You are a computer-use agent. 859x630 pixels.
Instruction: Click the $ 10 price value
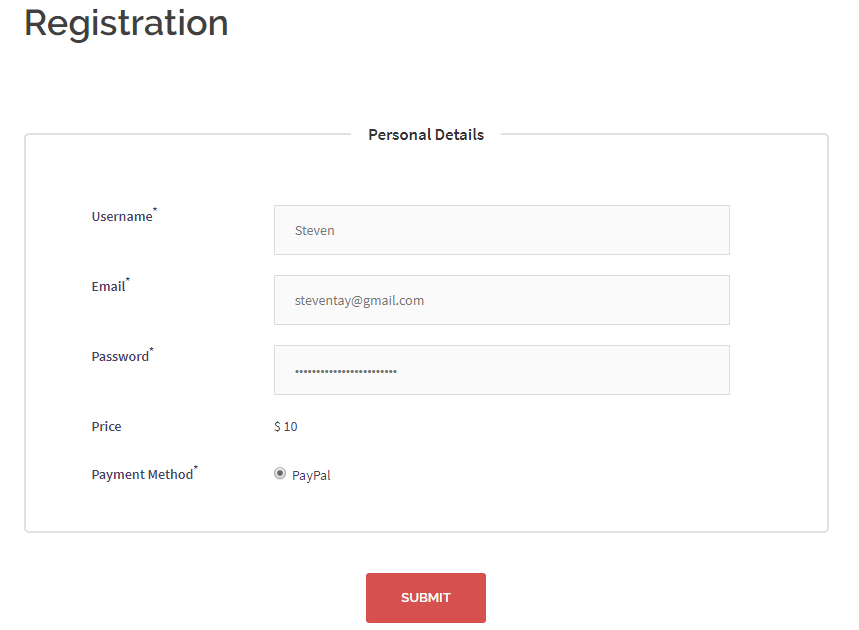[x=285, y=427]
